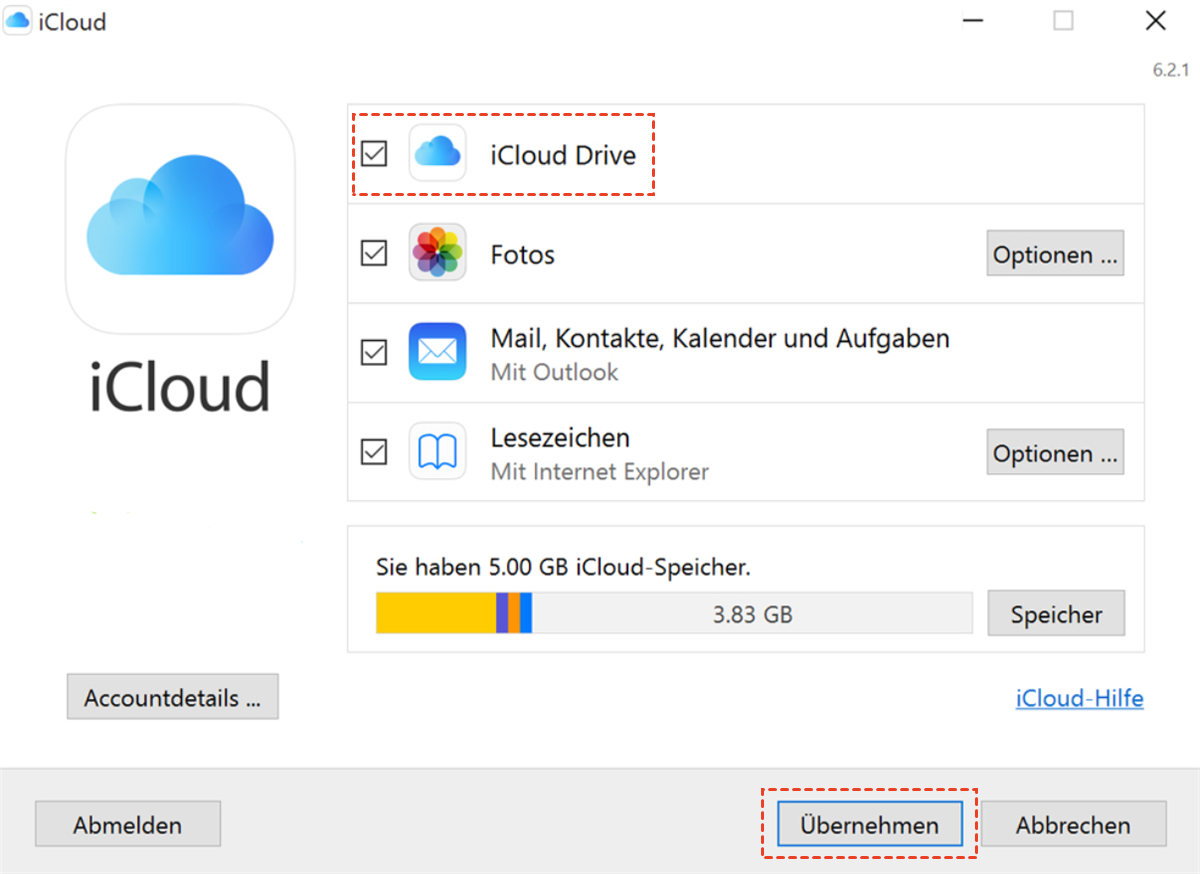The height and width of the screenshot is (874, 1200).
Task: Apply changes with Übernehmen
Action: point(869,825)
